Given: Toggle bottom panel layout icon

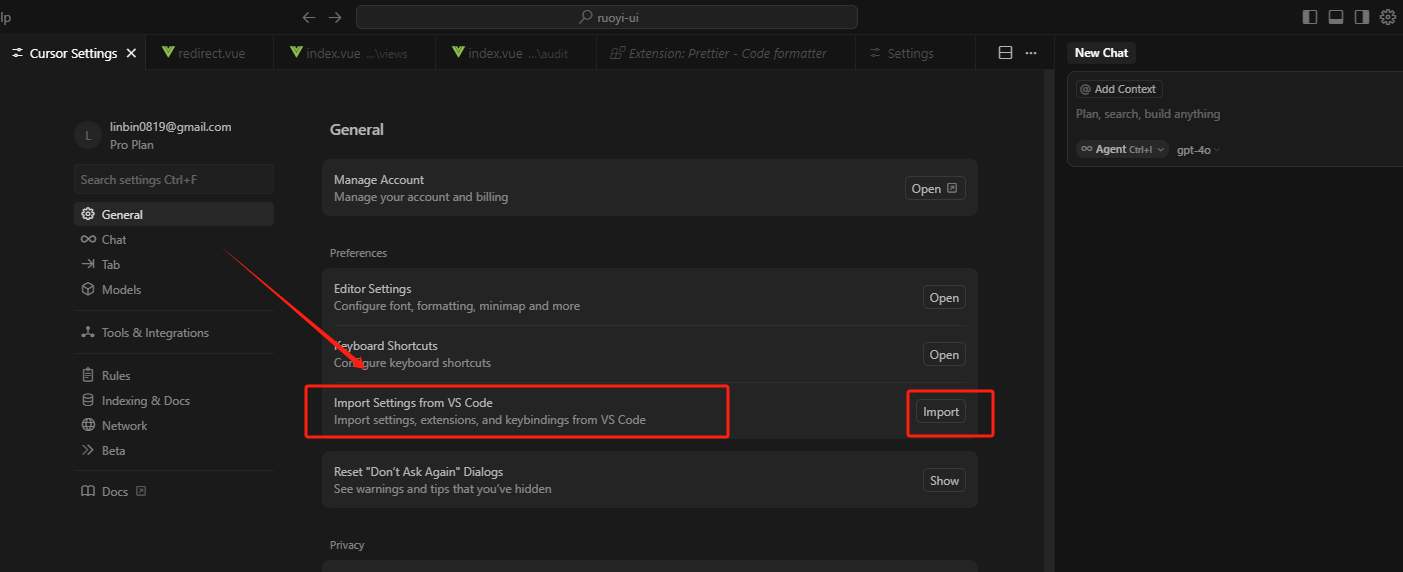Looking at the screenshot, I should tap(1336, 17).
